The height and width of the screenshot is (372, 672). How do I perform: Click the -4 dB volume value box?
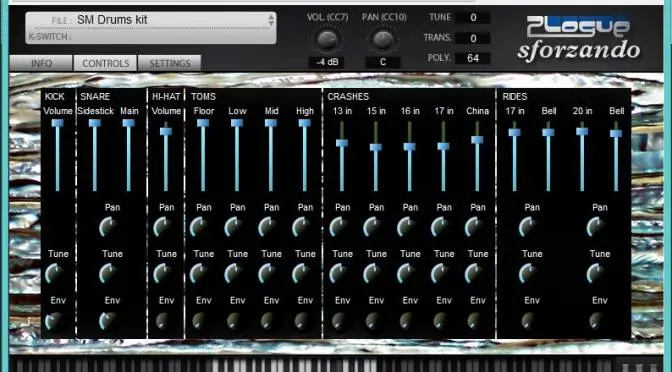click(x=327, y=62)
